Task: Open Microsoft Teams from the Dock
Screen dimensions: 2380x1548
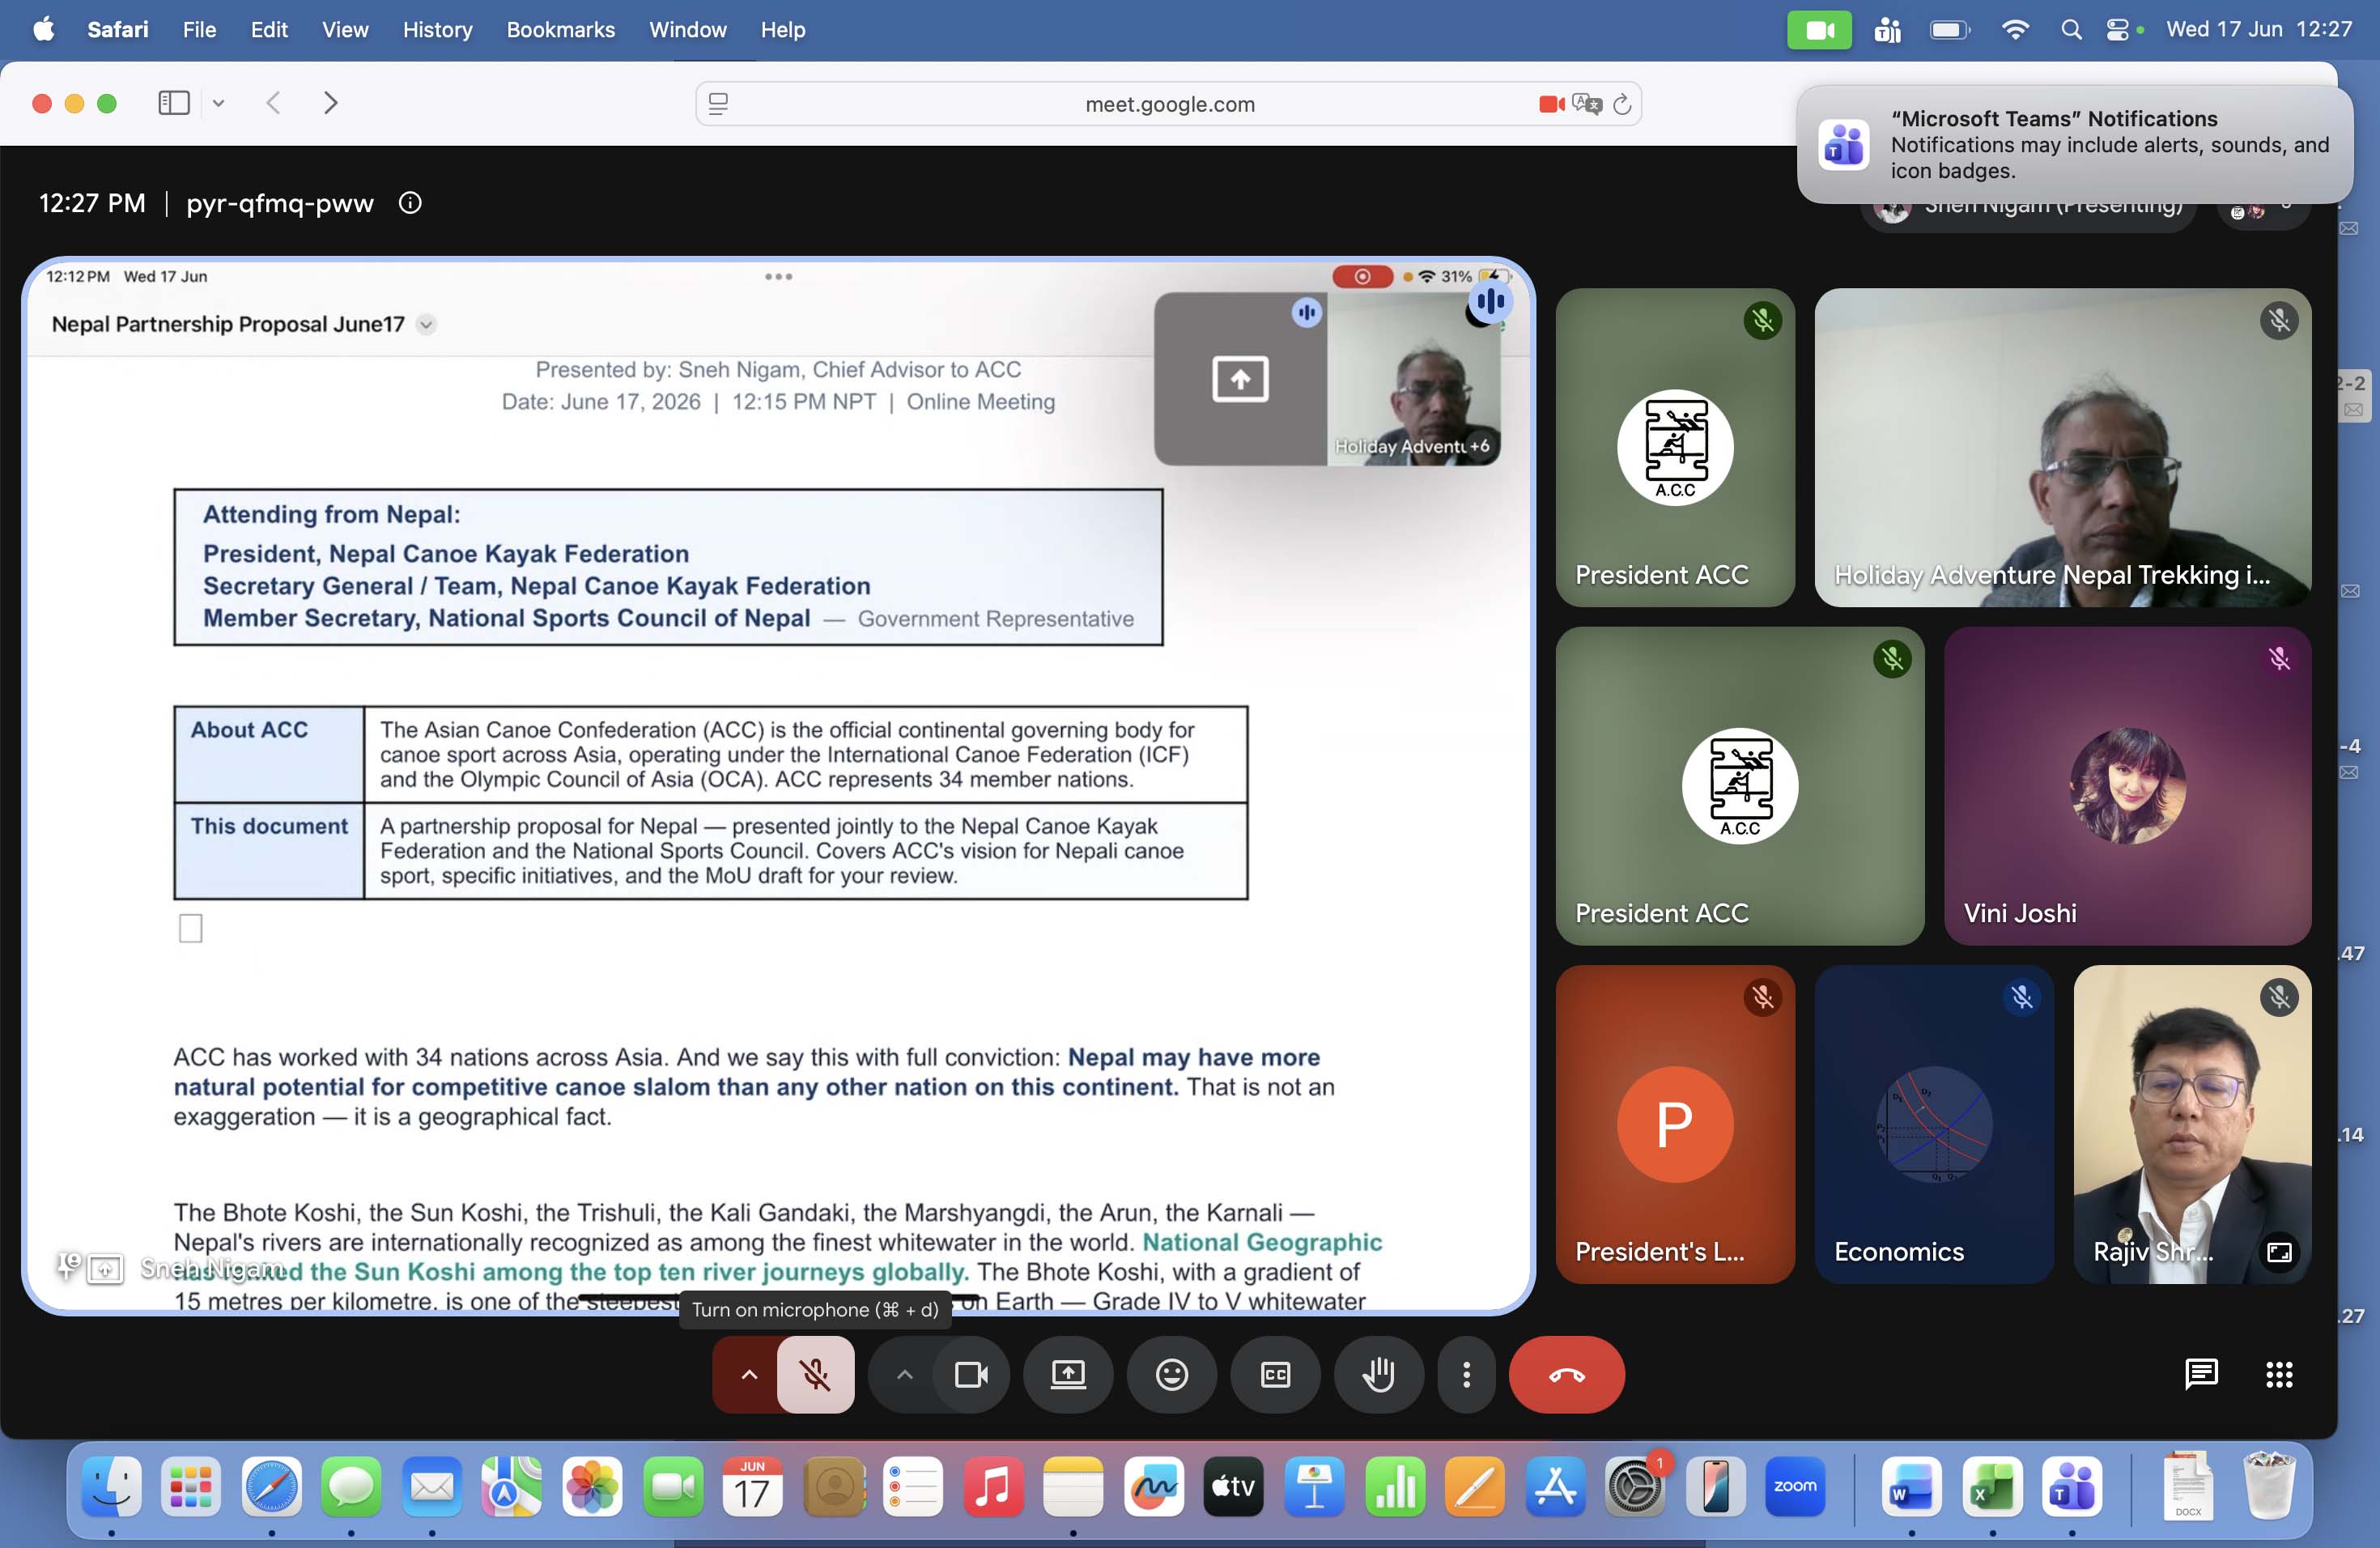Action: pos(2071,1486)
